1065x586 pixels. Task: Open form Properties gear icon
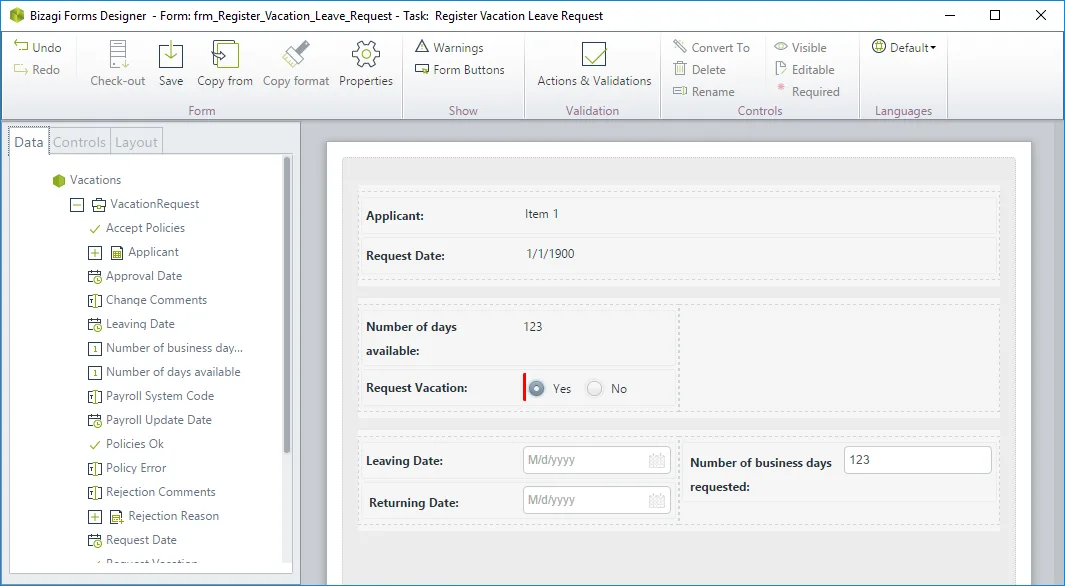click(365, 54)
